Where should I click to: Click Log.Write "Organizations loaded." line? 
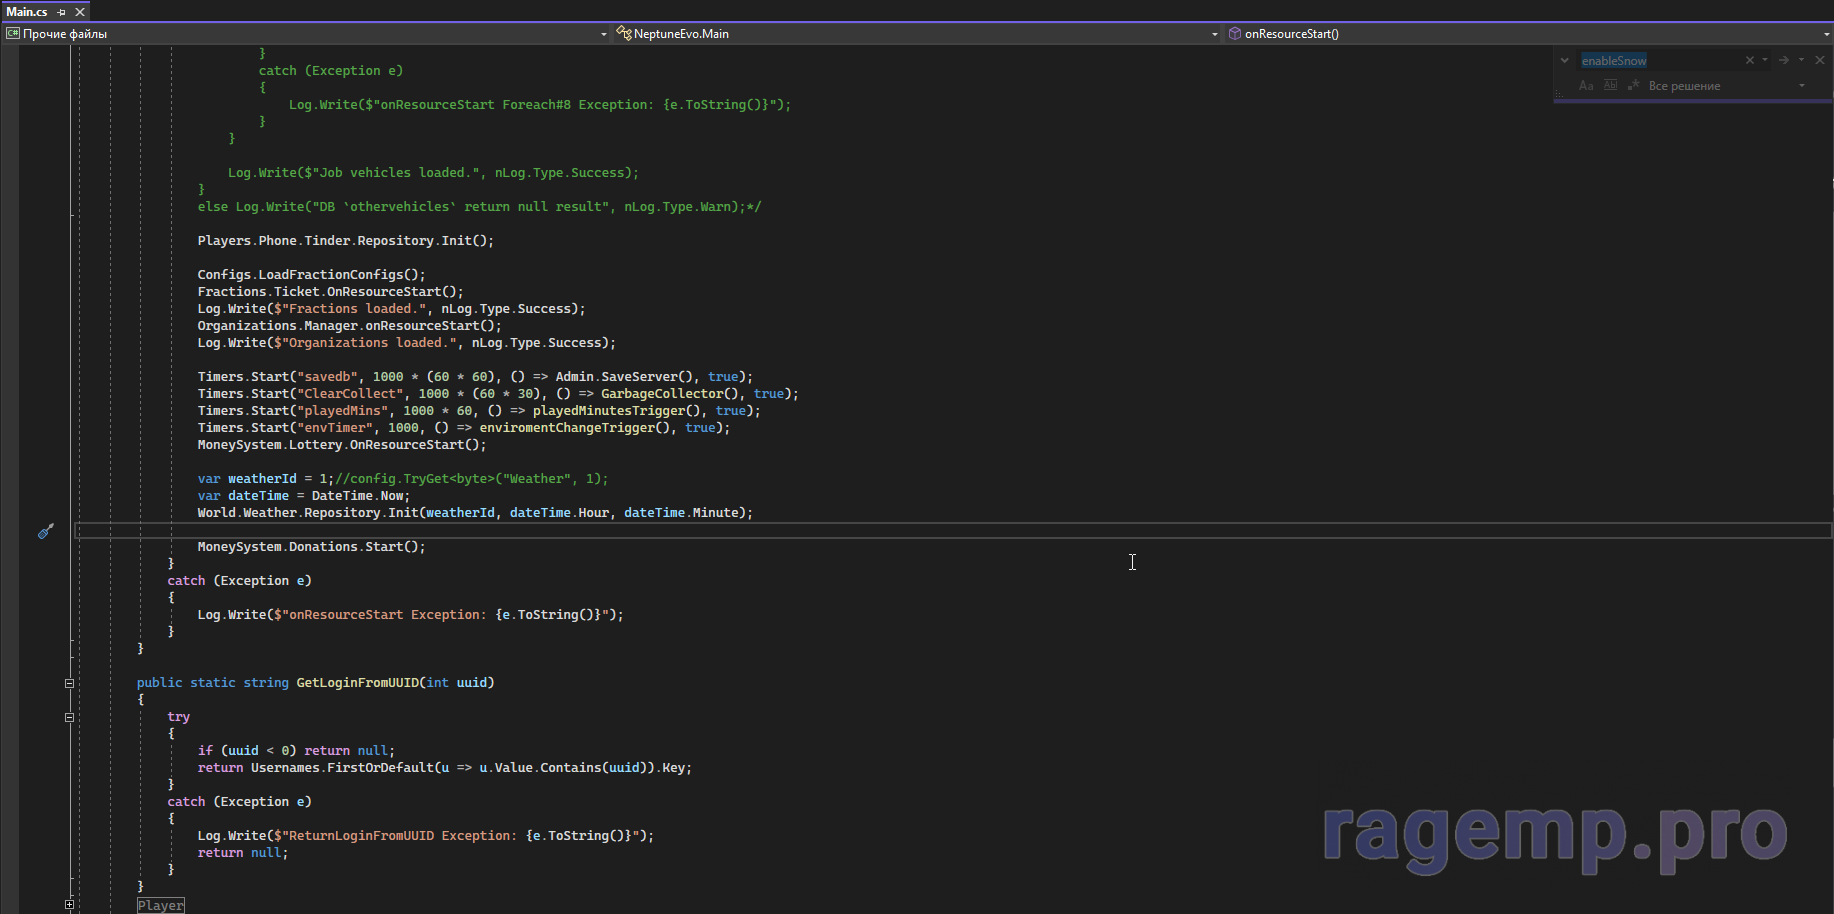[407, 343]
